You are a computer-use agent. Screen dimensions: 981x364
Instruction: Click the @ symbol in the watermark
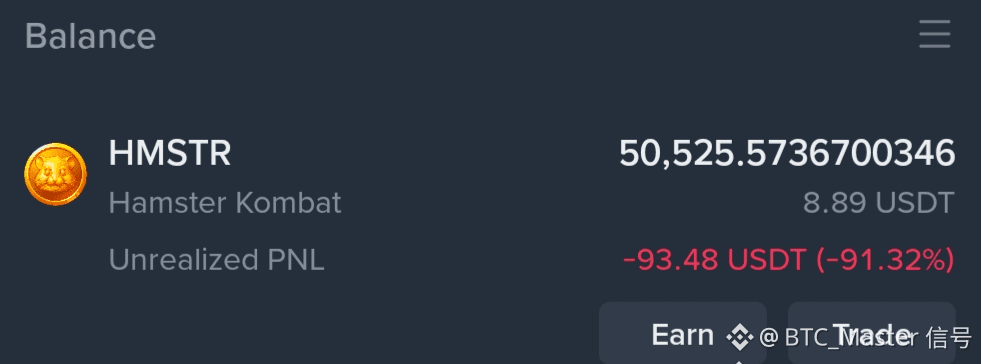point(769,338)
